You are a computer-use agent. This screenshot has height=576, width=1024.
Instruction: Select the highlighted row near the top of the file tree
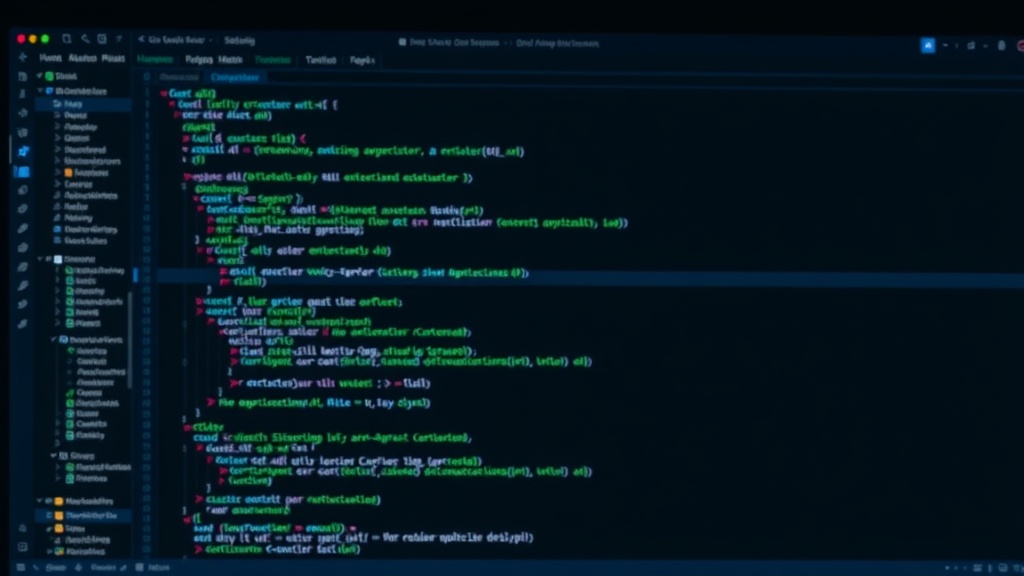[84, 104]
